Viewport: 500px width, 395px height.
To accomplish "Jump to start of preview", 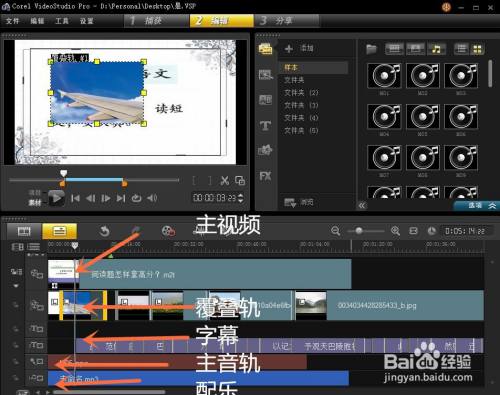I will coord(75,198).
